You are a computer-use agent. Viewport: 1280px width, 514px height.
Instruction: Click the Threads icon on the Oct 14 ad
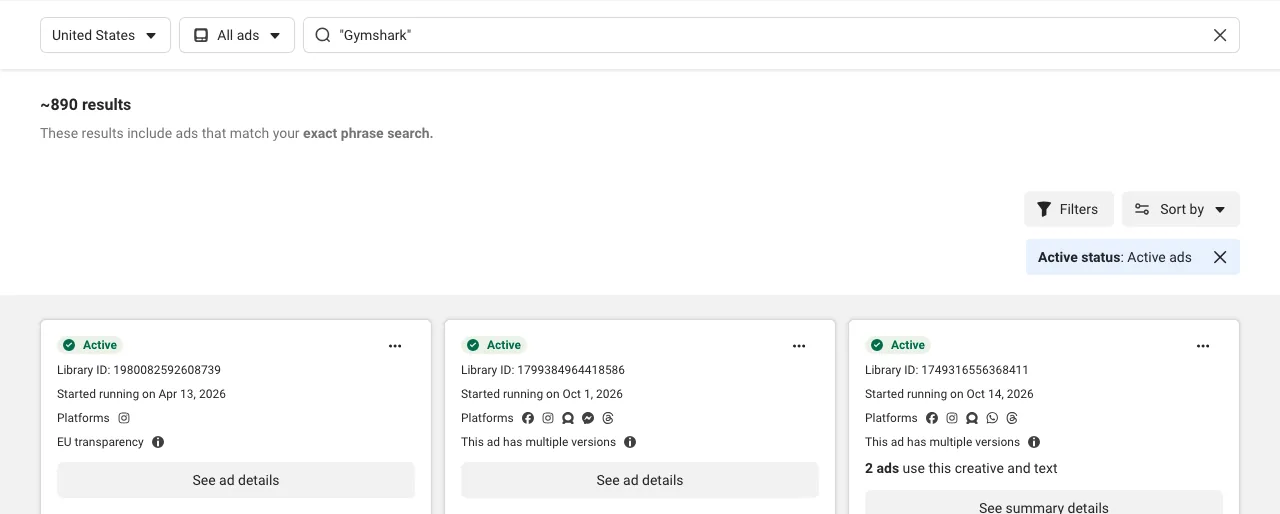point(1012,418)
